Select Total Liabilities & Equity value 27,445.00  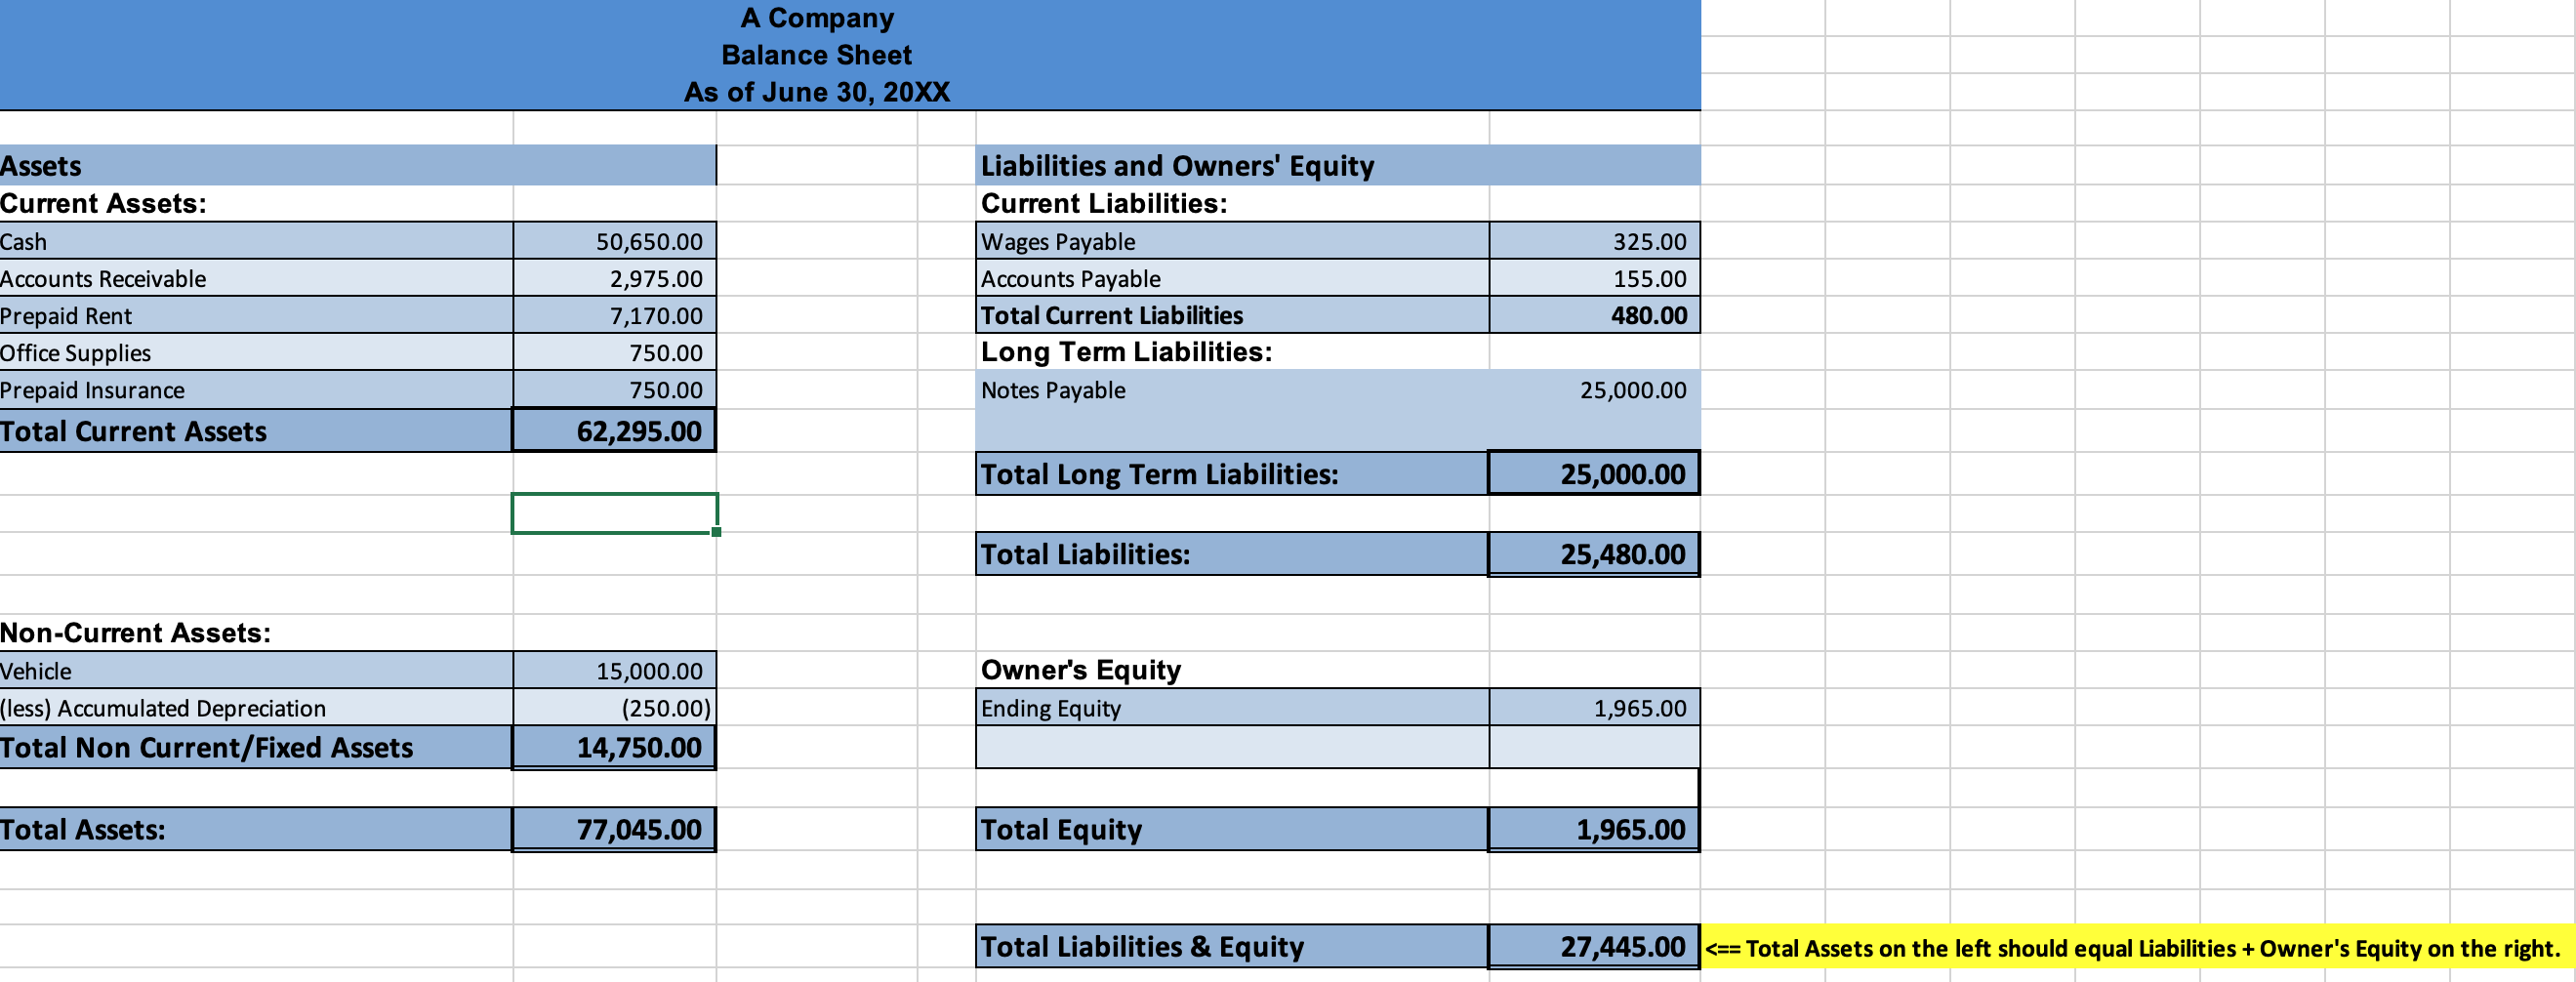click(x=1594, y=946)
